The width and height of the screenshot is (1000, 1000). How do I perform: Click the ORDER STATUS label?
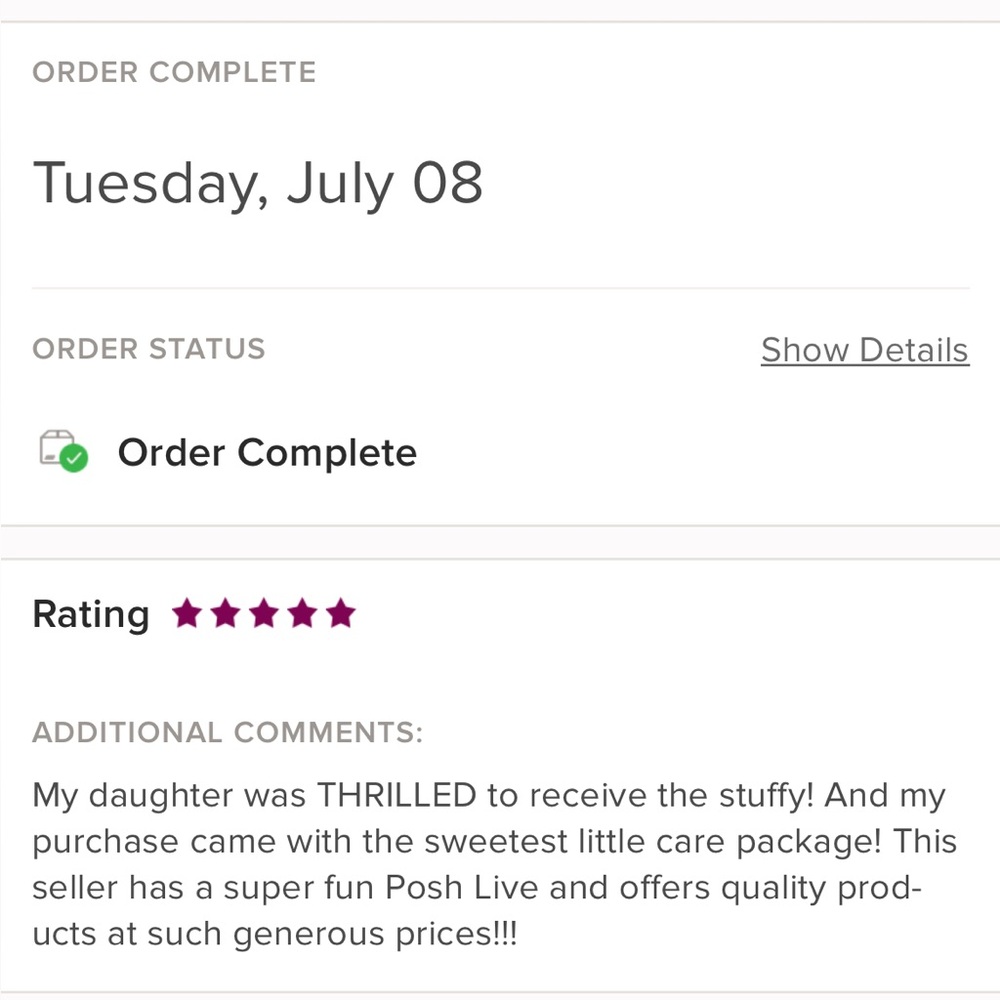pyautogui.click(x=149, y=349)
